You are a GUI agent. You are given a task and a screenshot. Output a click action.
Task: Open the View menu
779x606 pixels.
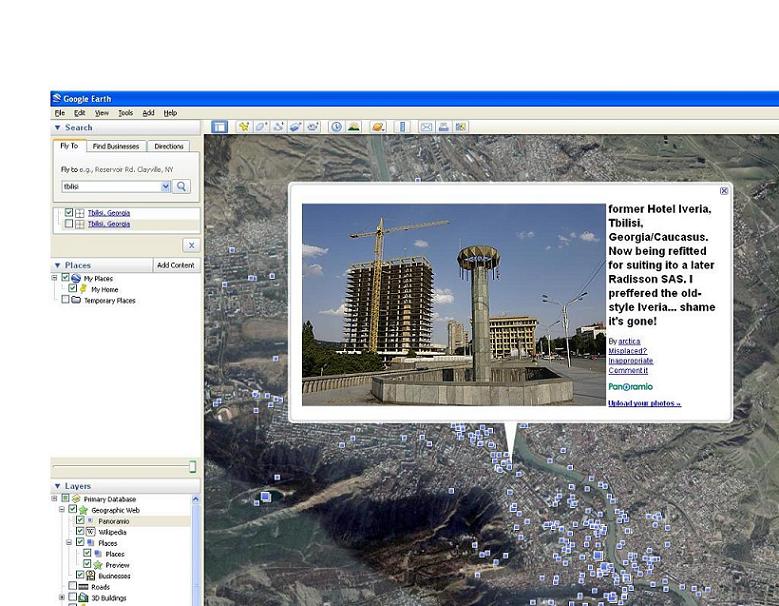point(102,113)
